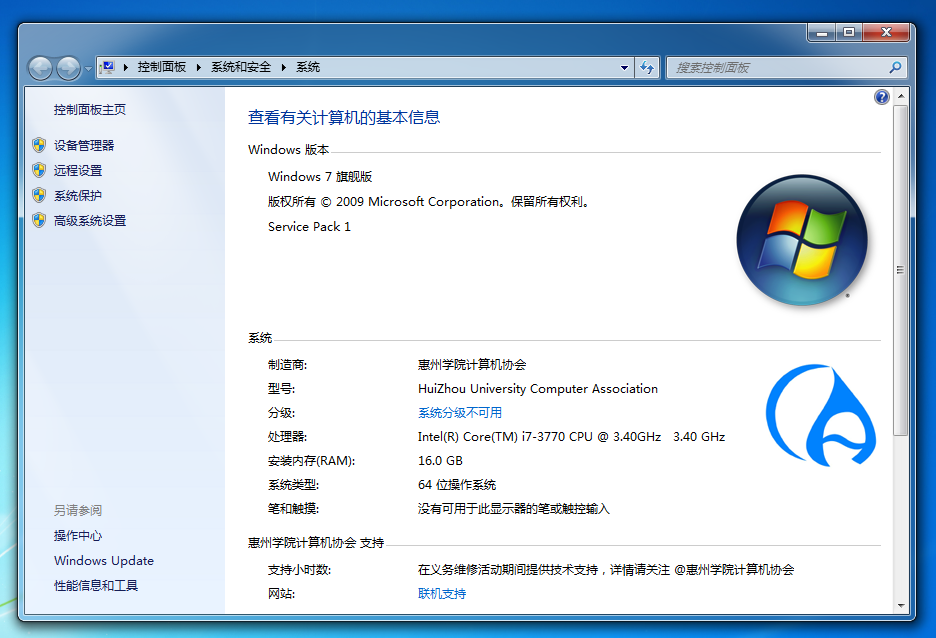
Task: Go forward with the Forward arrow button
Action: [x=68, y=68]
